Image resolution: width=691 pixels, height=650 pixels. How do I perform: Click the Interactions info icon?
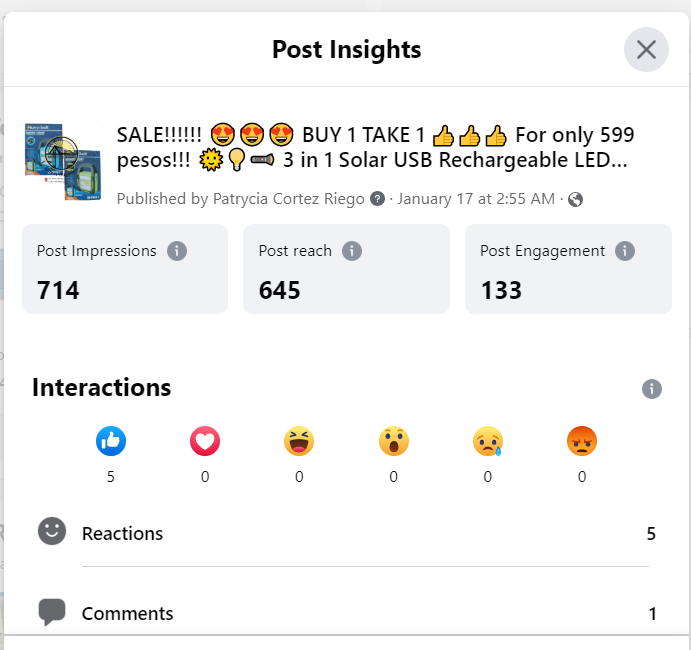click(652, 389)
